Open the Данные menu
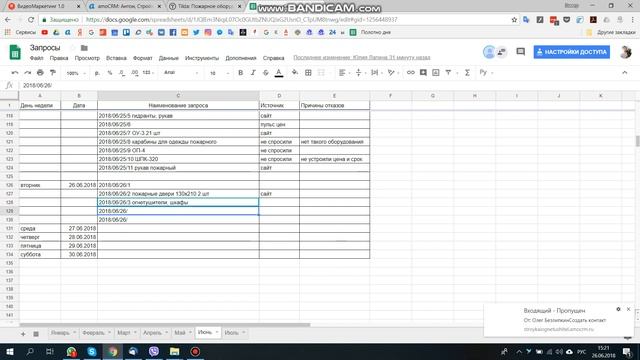This screenshot has width=640, height=360. (x=169, y=58)
